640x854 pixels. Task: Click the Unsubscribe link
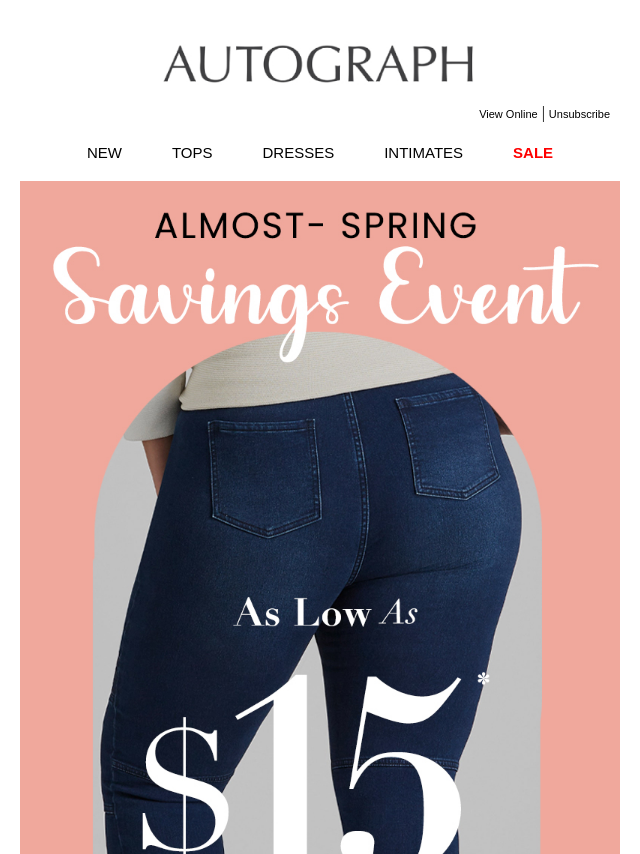pyautogui.click(x=579, y=114)
